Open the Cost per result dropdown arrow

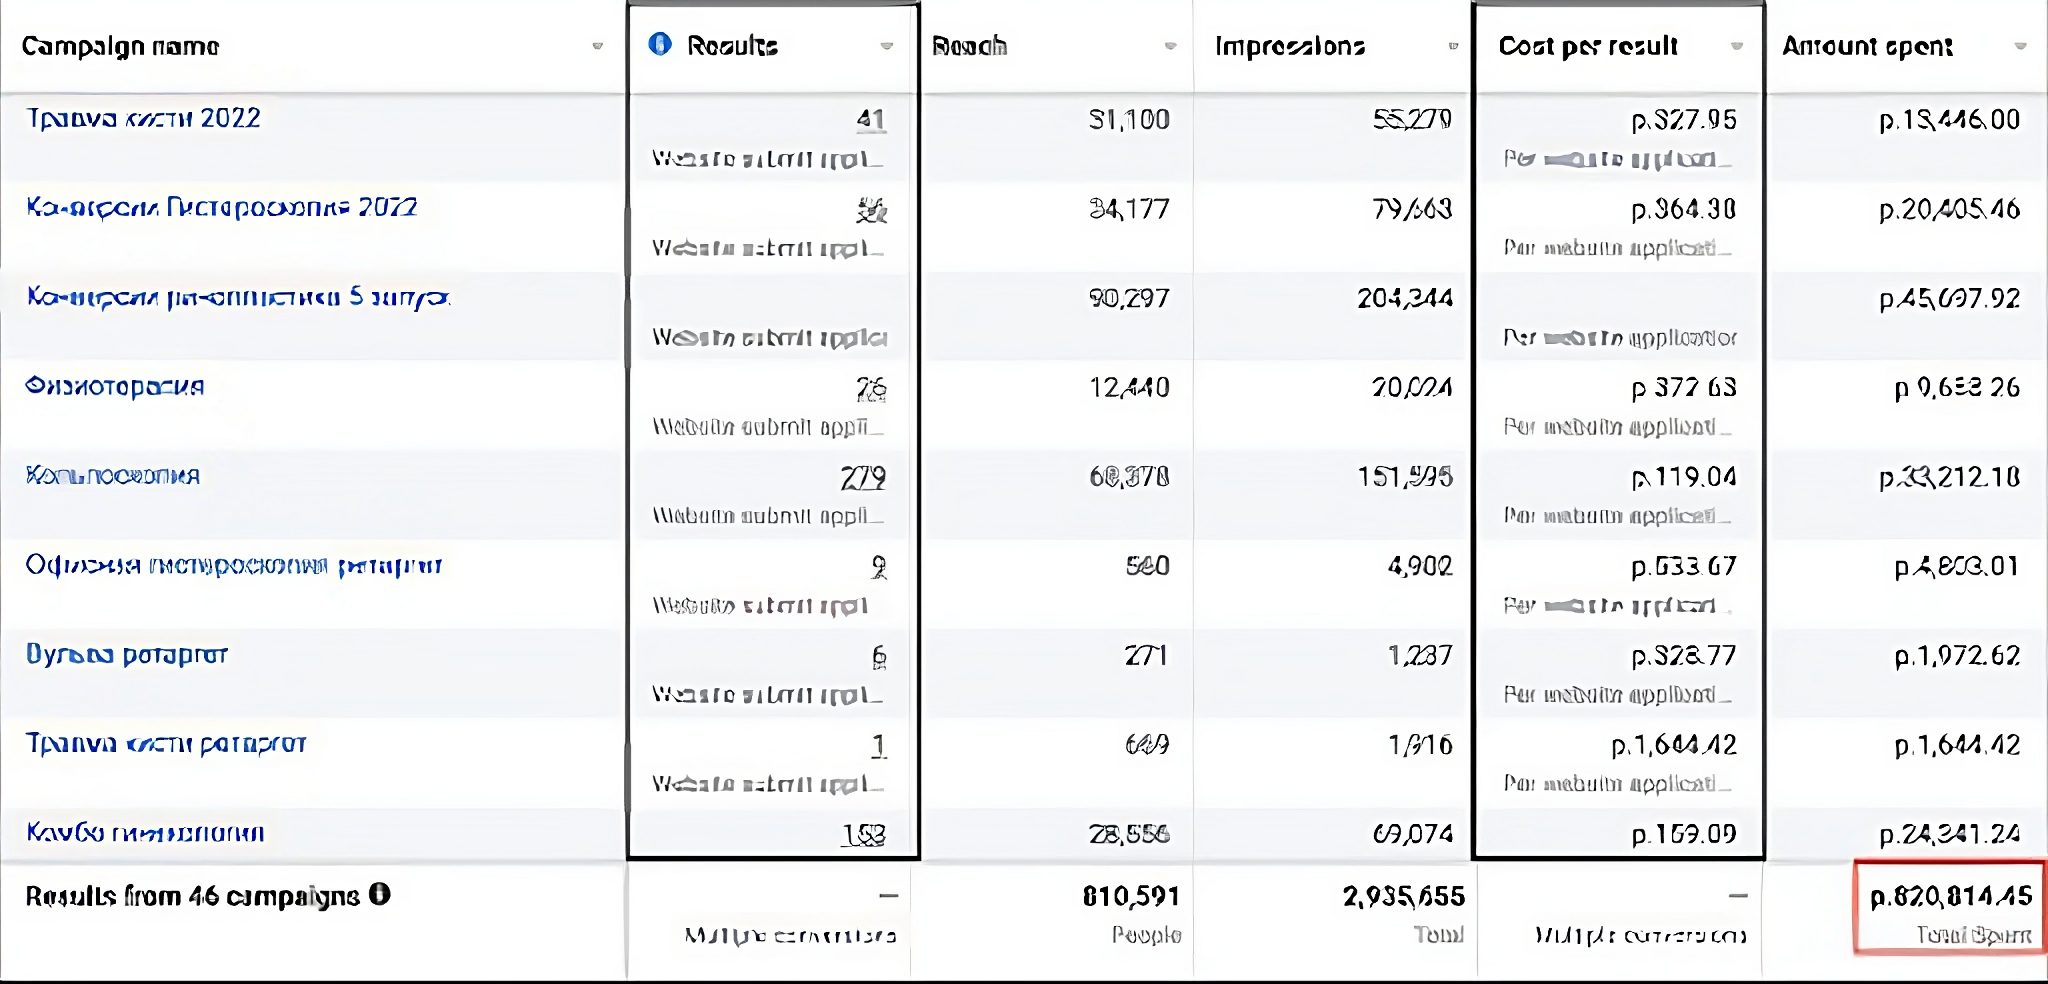[x=1737, y=46]
